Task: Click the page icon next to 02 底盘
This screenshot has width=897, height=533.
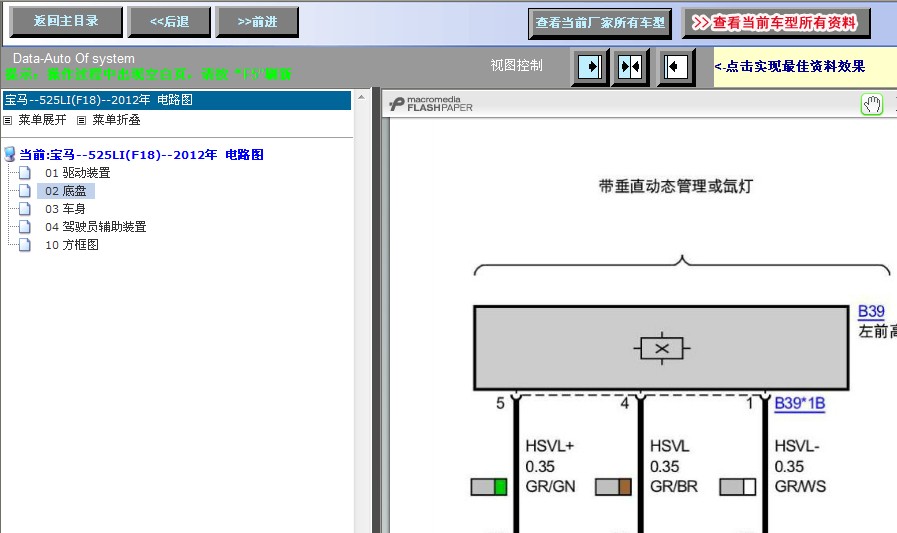Action: pyautogui.click(x=25, y=190)
